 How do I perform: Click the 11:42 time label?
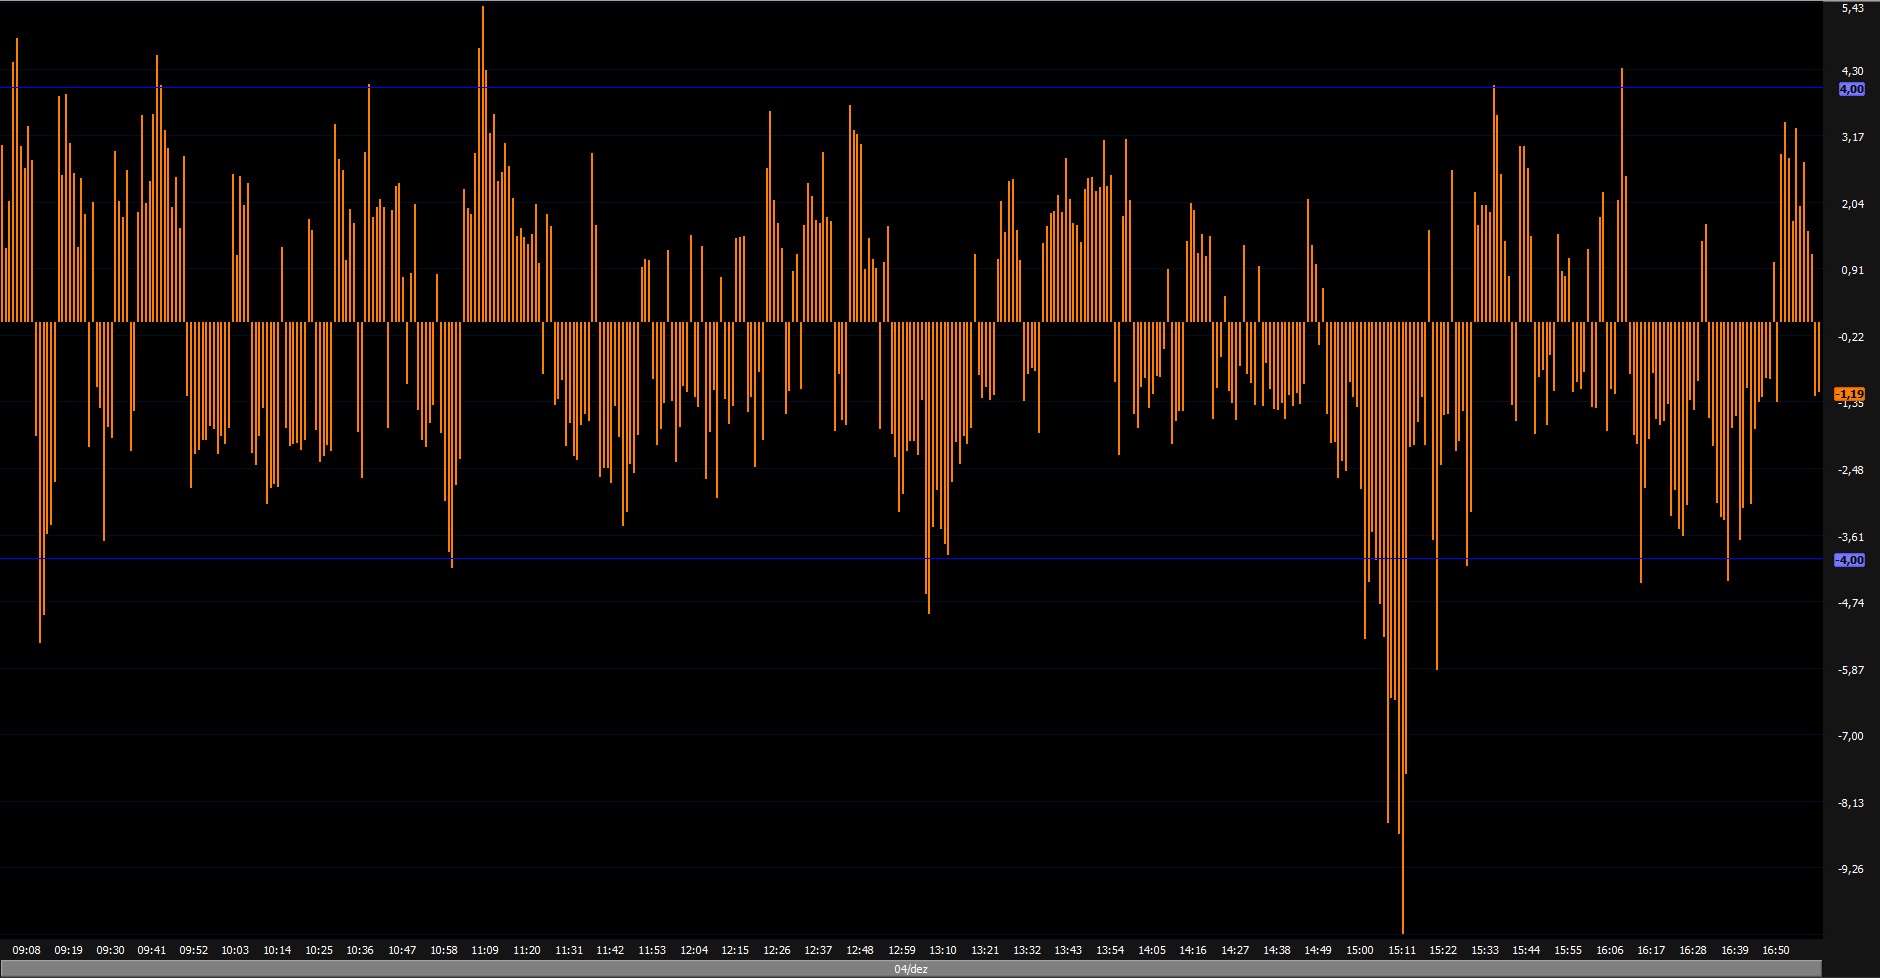[x=610, y=950]
